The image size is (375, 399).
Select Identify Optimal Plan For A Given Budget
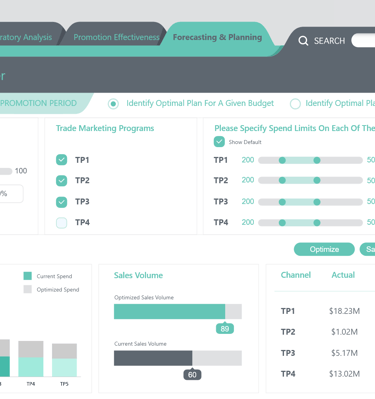(113, 104)
